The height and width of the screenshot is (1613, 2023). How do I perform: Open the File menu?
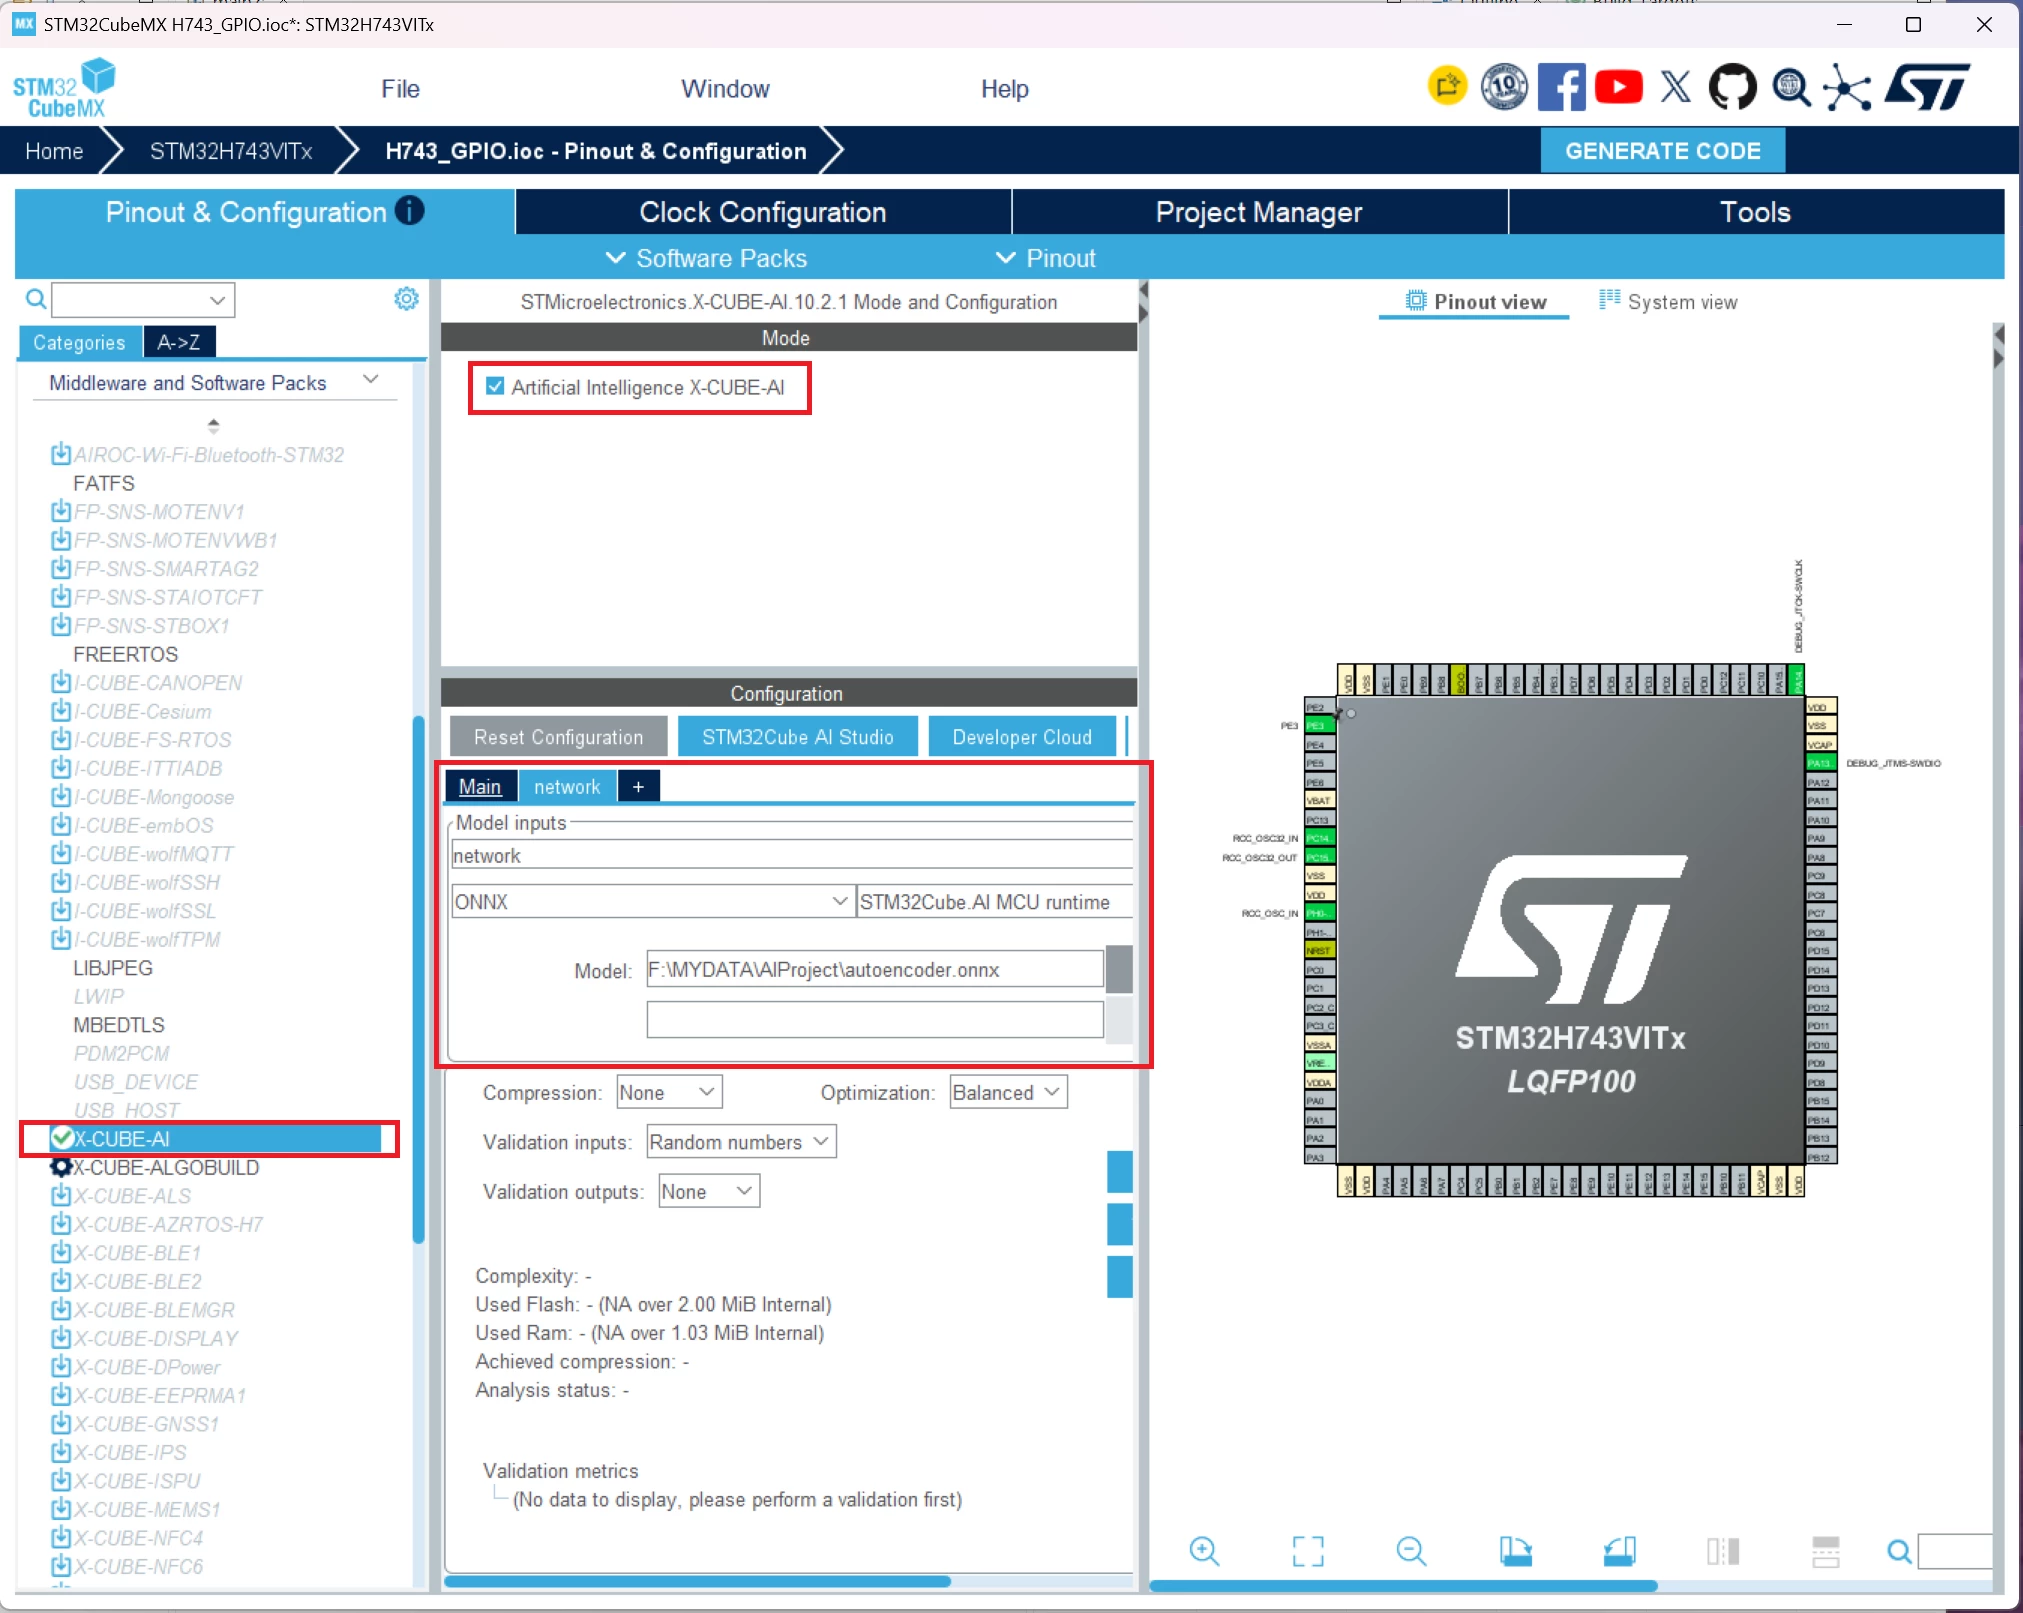(400, 89)
